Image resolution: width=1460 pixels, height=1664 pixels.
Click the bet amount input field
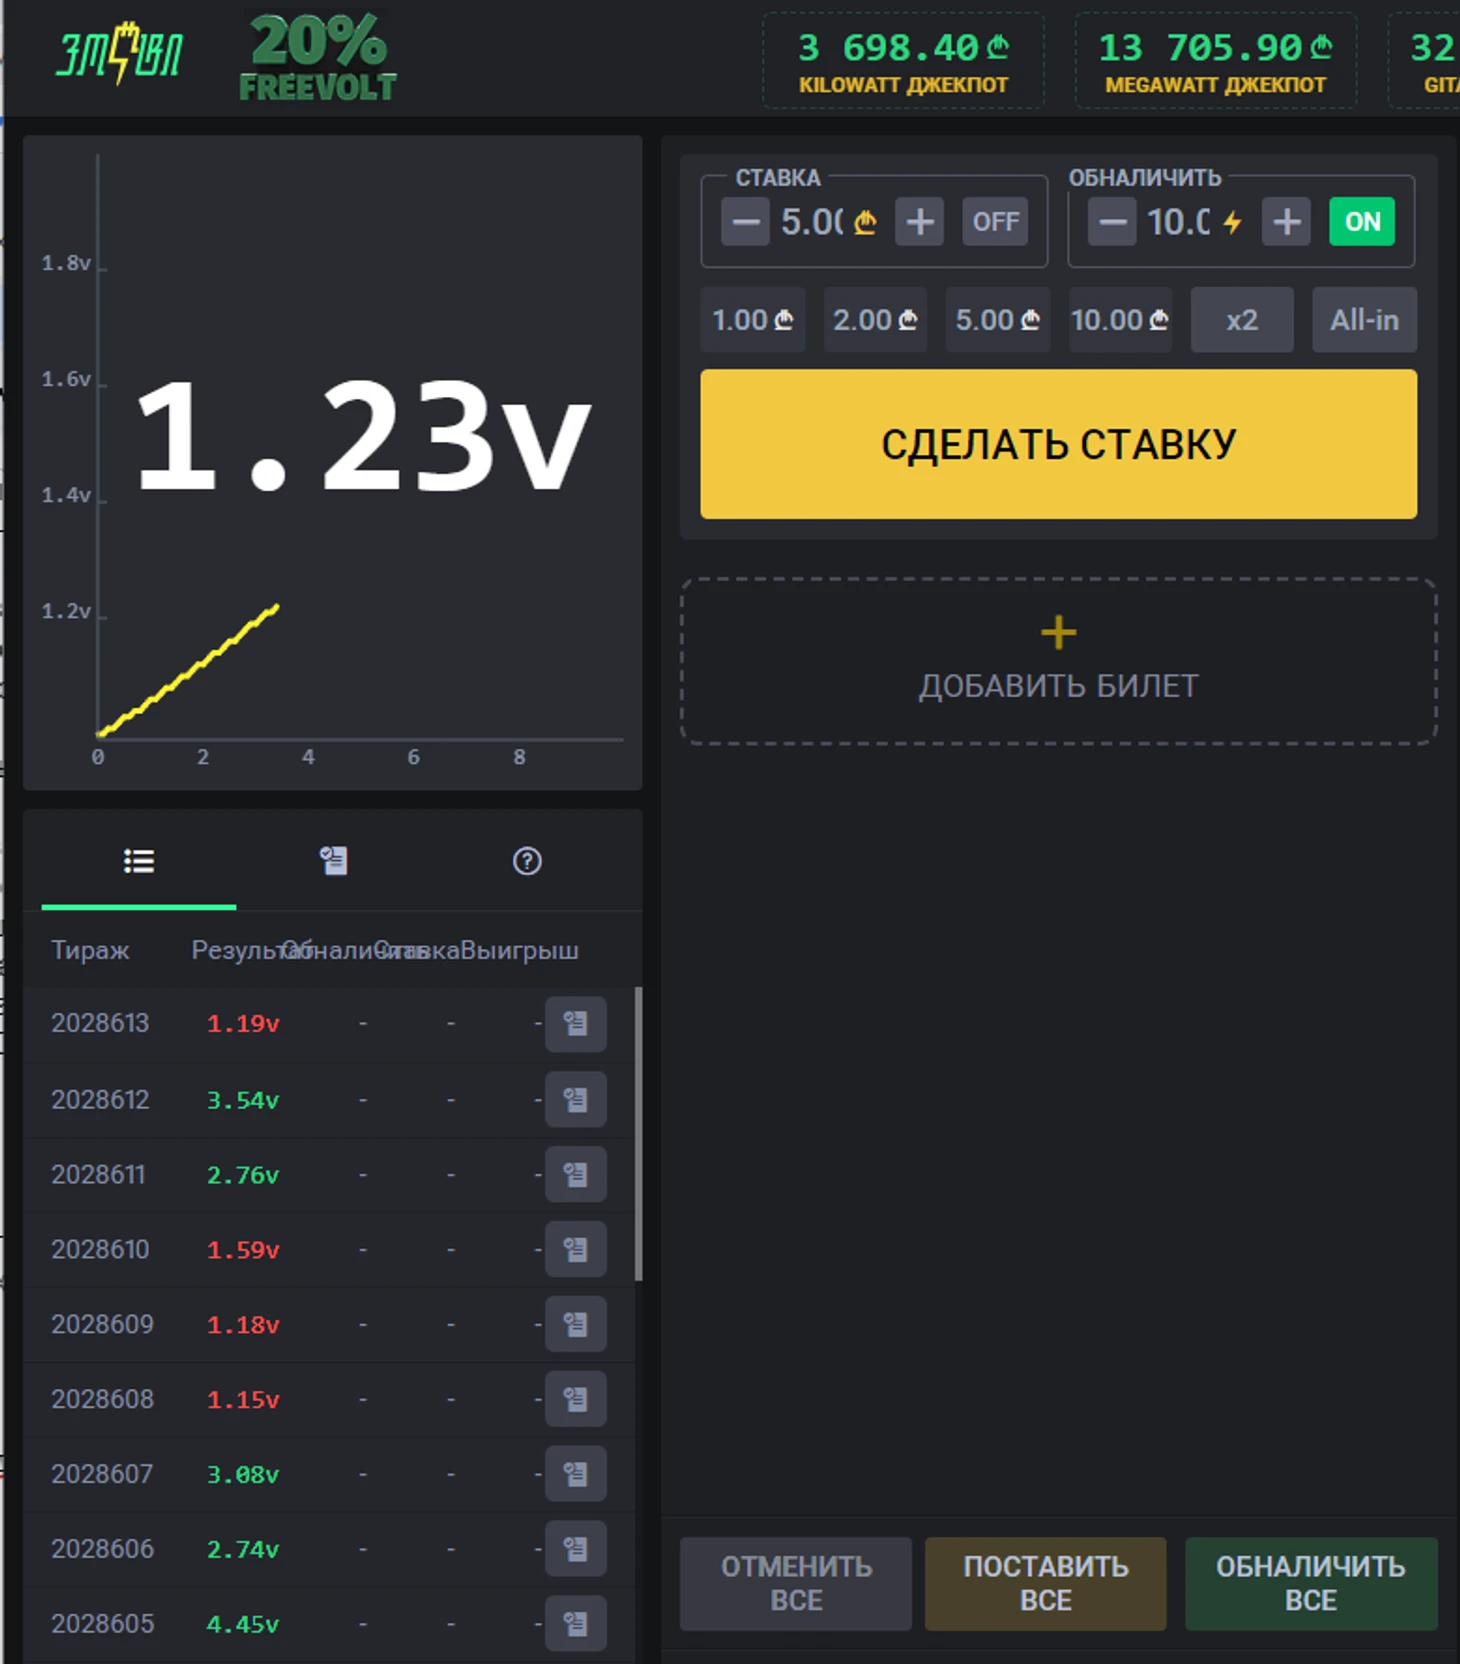tap(812, 221)
